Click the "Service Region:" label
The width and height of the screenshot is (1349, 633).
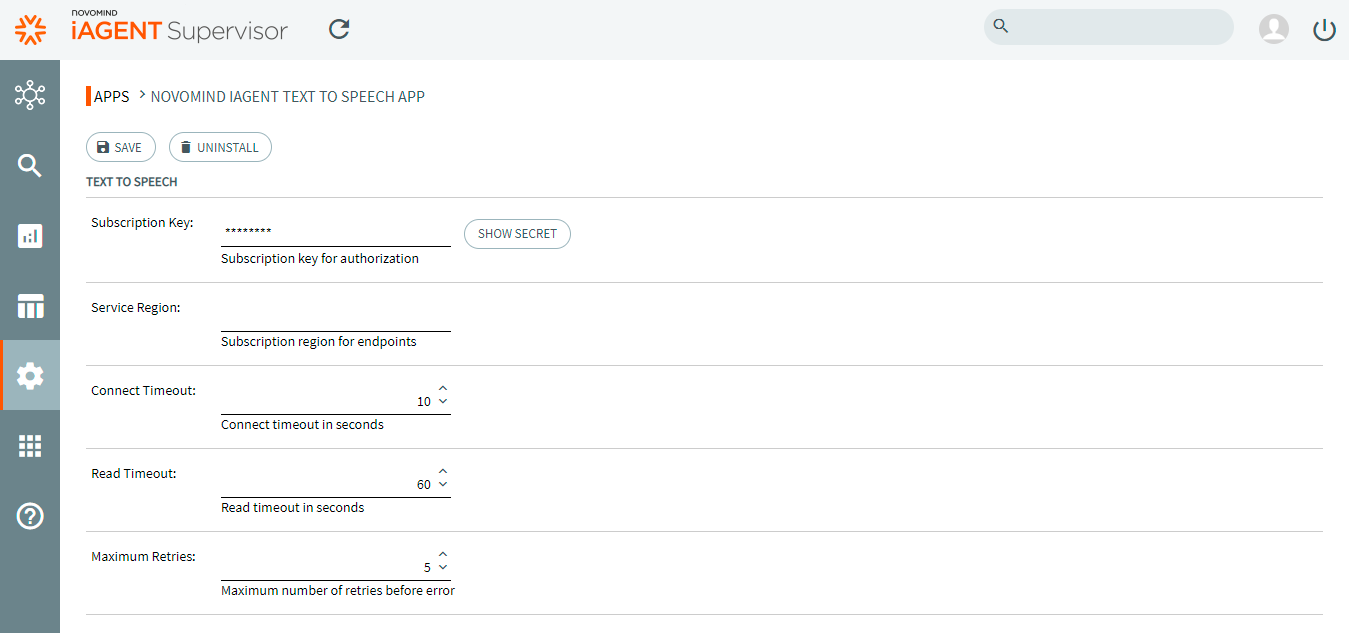136,308
